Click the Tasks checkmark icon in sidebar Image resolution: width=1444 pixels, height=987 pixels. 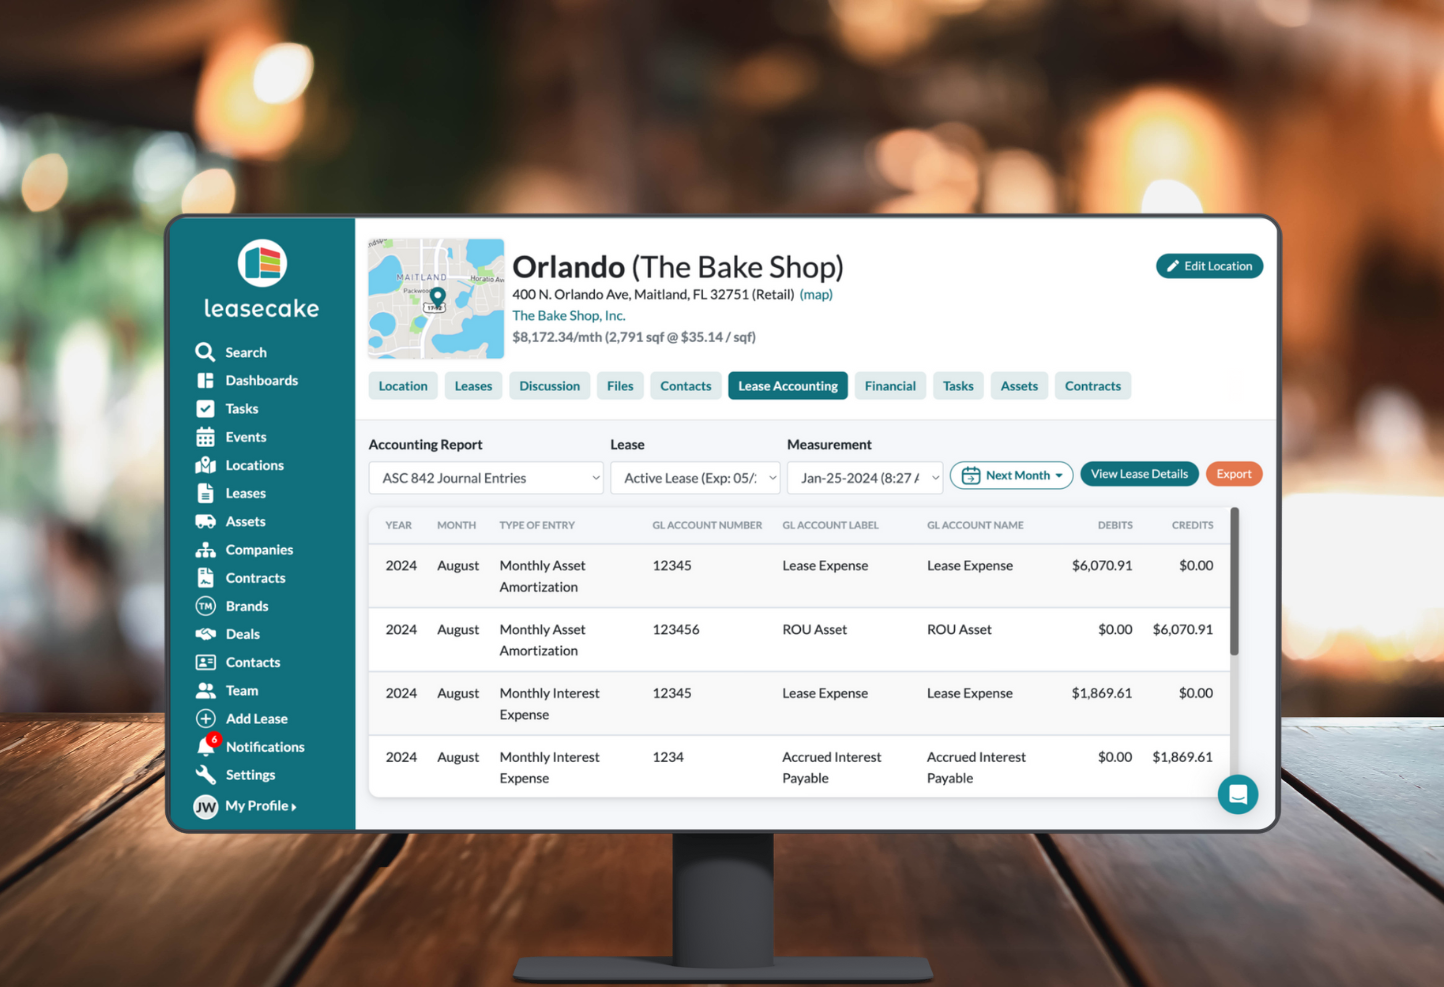205,408
